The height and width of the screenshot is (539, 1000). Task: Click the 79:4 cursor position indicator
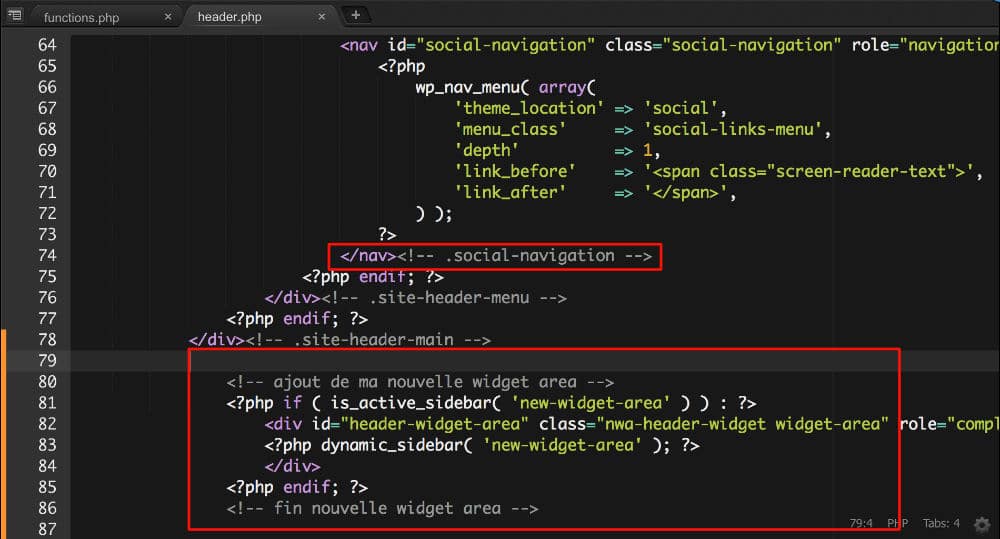coord(861,523)
